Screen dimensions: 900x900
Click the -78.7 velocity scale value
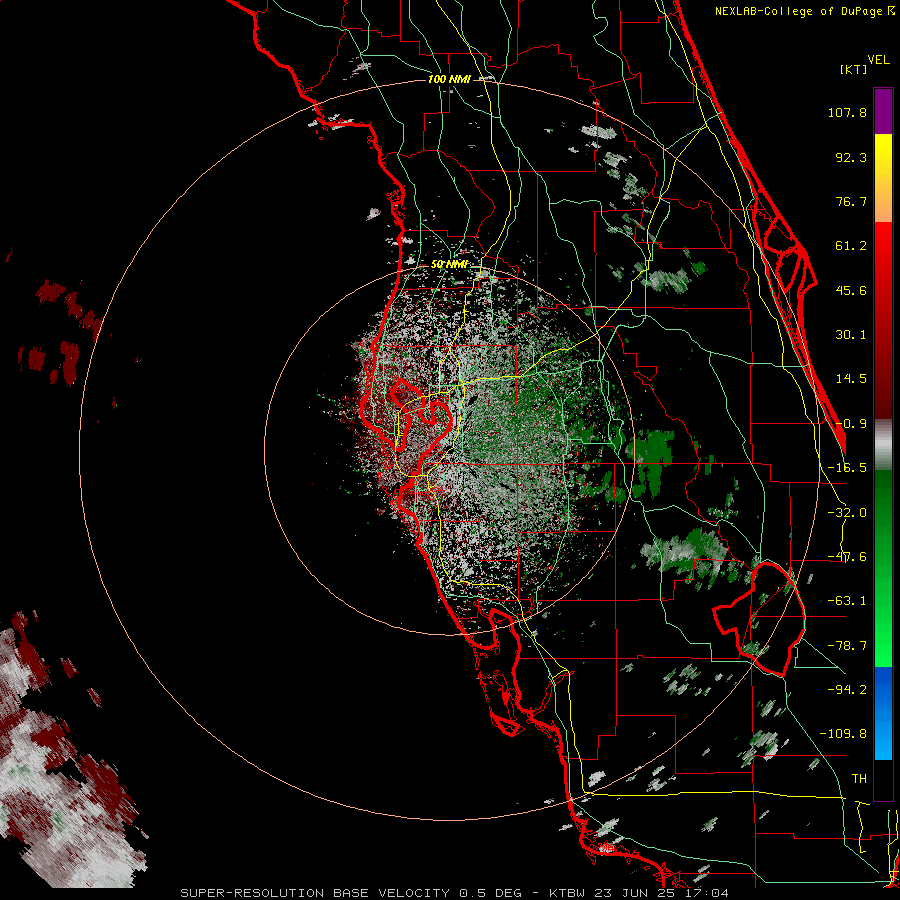[847, 646]
